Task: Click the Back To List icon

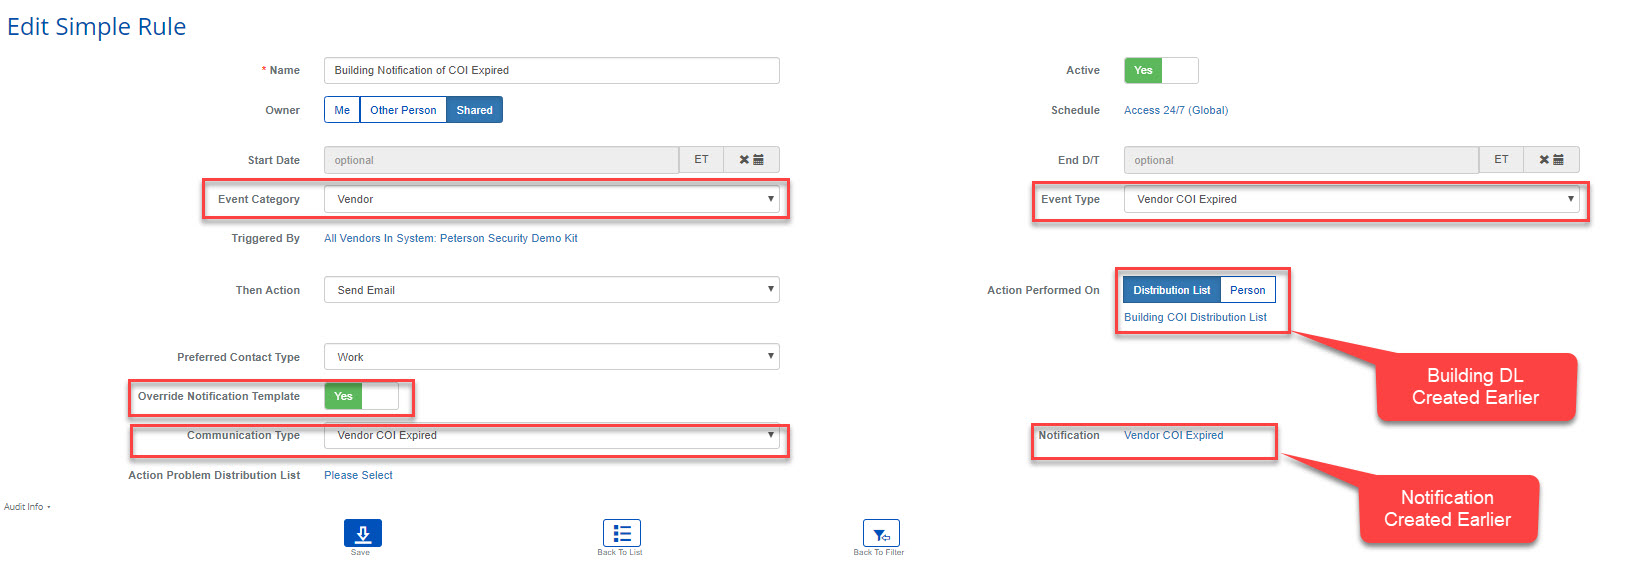Action: pyautogui.click(x=621, y=533)
